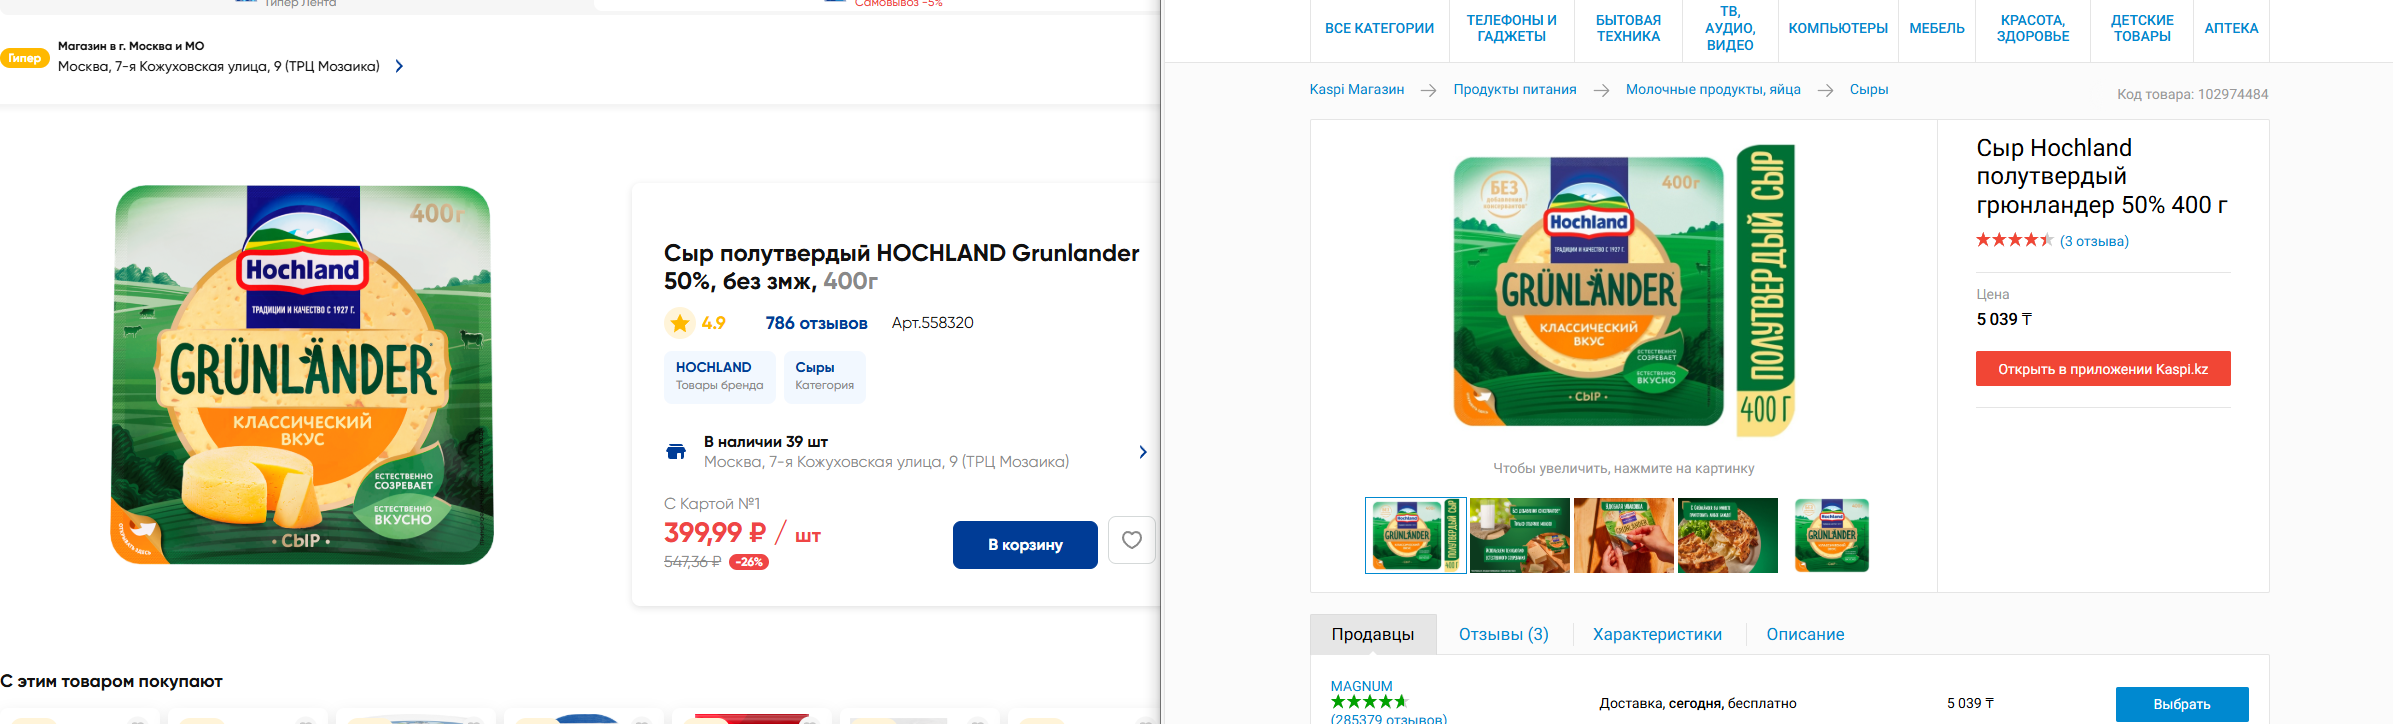Click the Гипер store badge
The width and height of the screenshot is (2393, 724).
tap(24, 58)
